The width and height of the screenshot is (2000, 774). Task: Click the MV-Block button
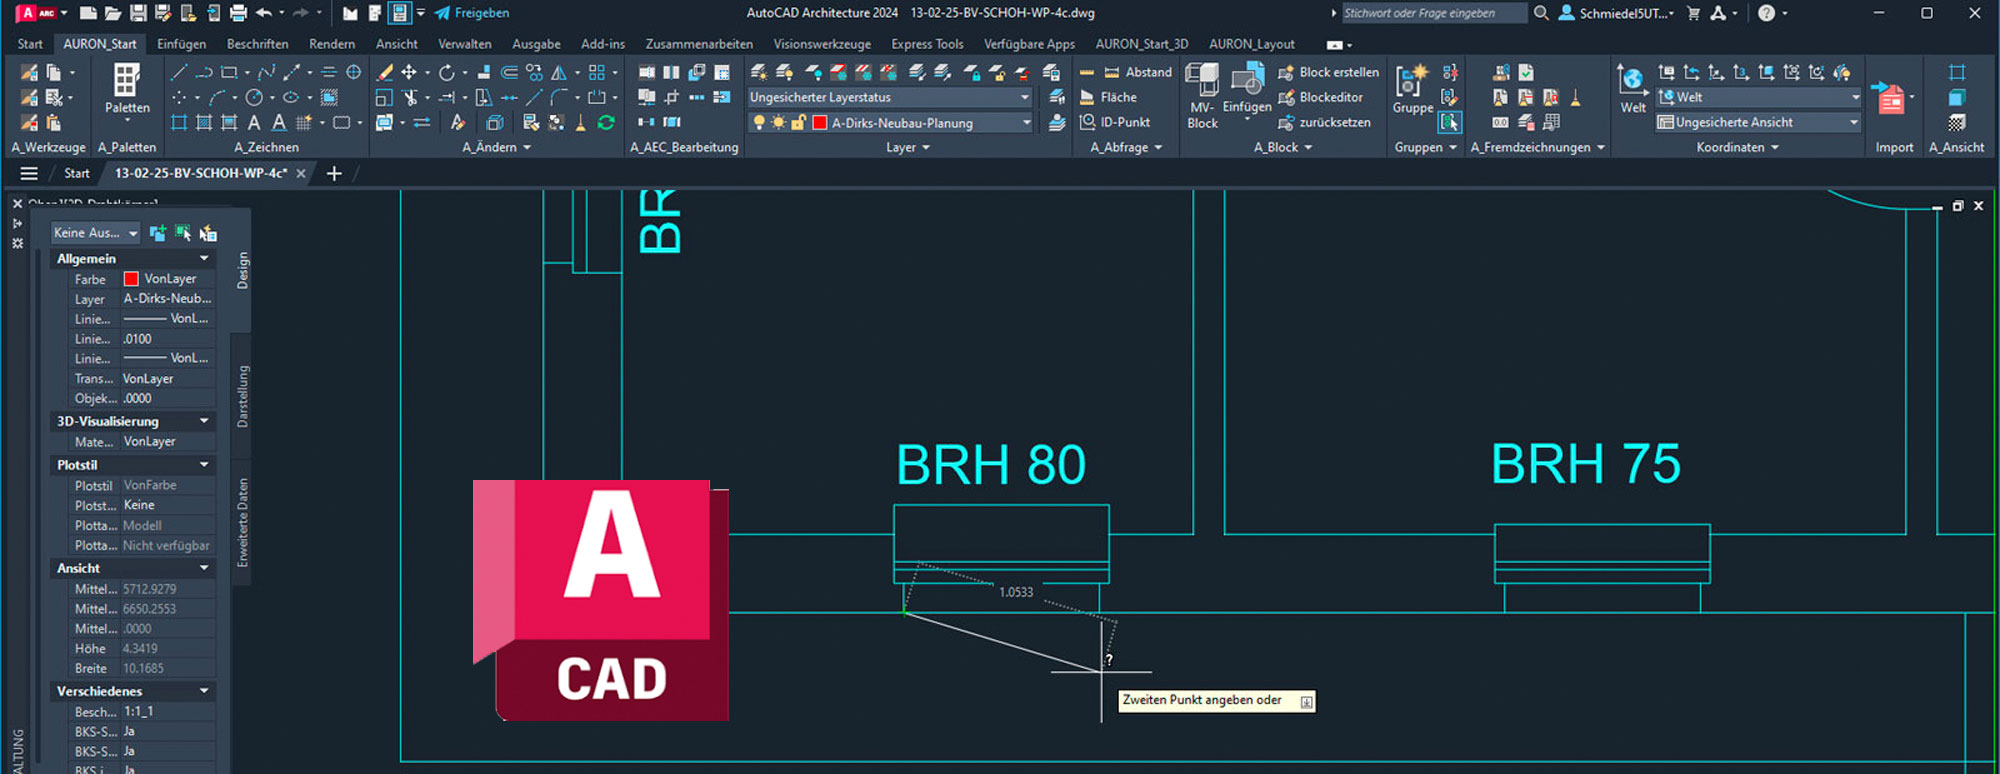point(1202,96)
